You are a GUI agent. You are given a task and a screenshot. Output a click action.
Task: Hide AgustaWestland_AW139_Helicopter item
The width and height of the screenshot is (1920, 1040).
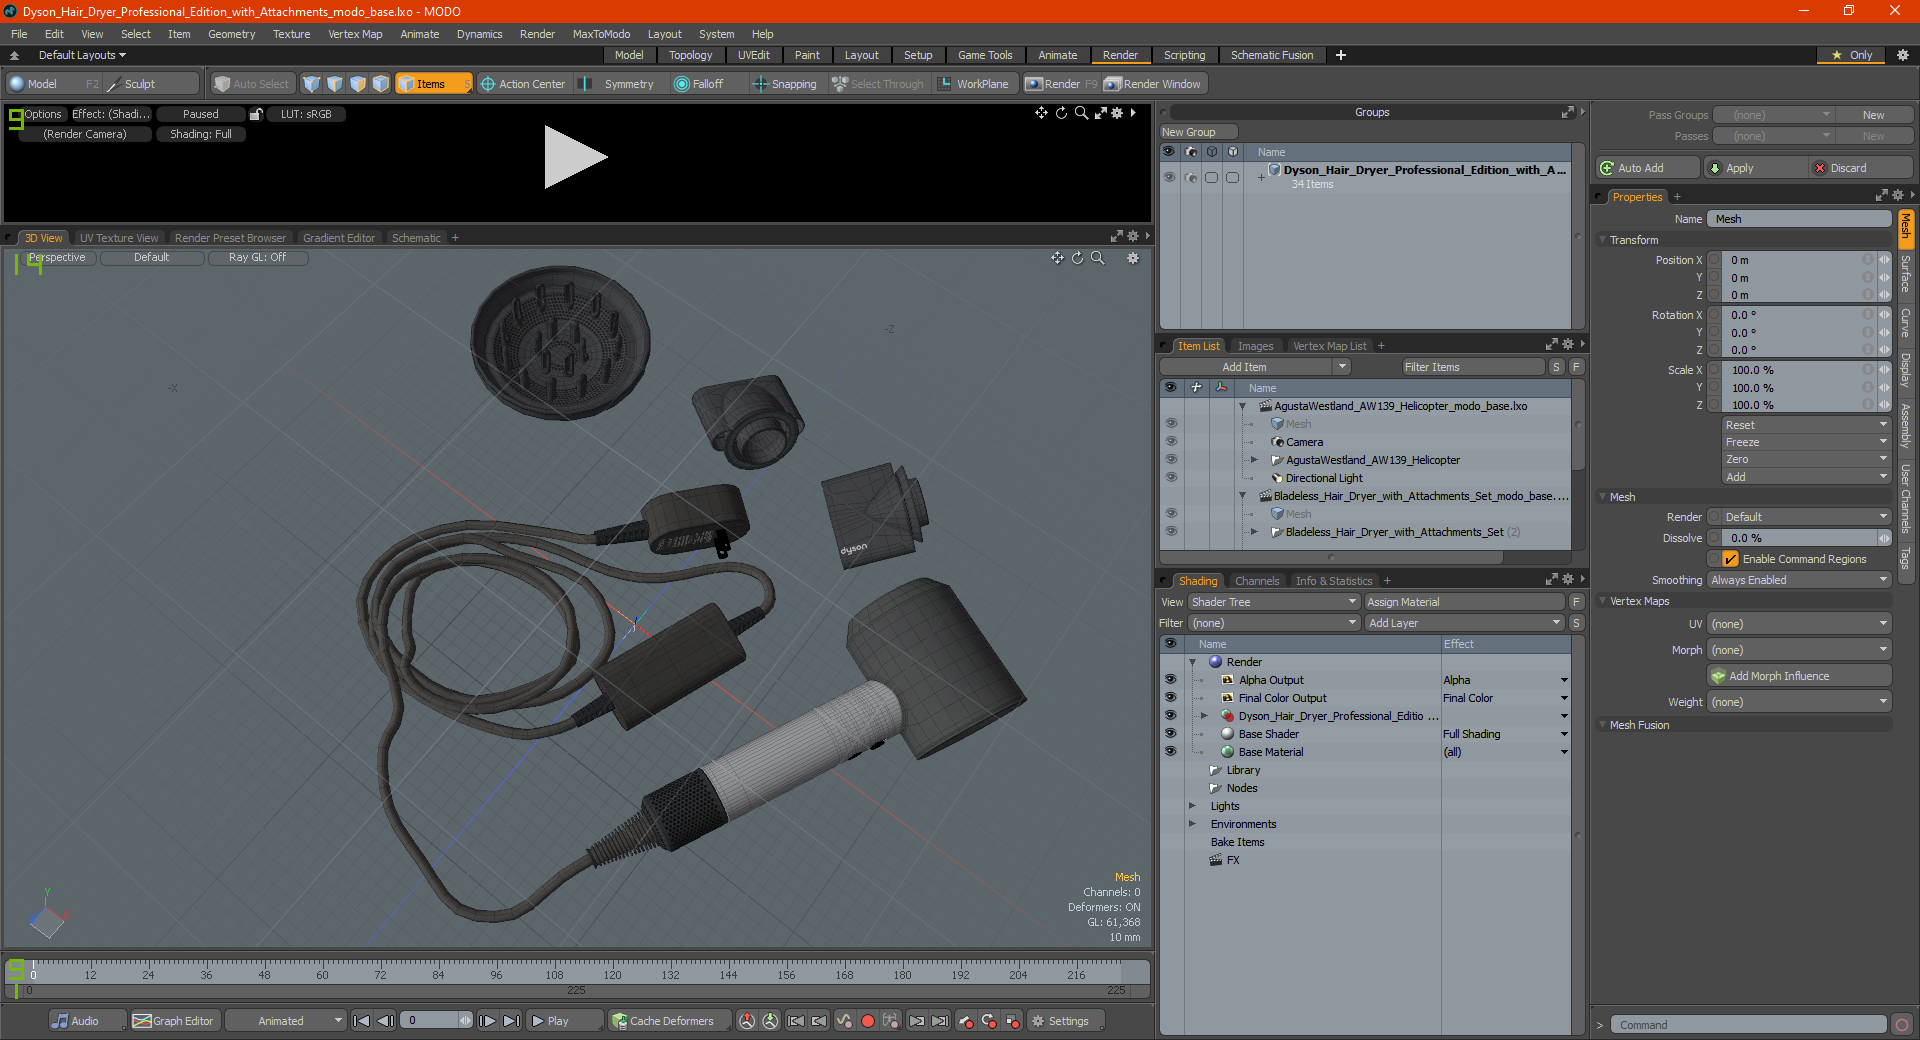click(1171, 460)
